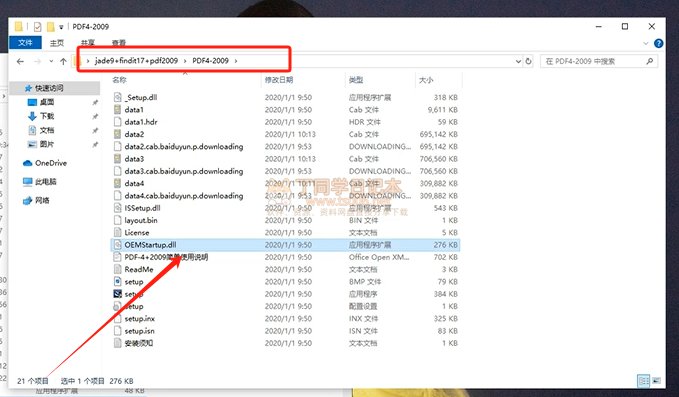This screenshot has height=397, width=679.
Task: Click the search magnifier icon
Action: [650, 61]
